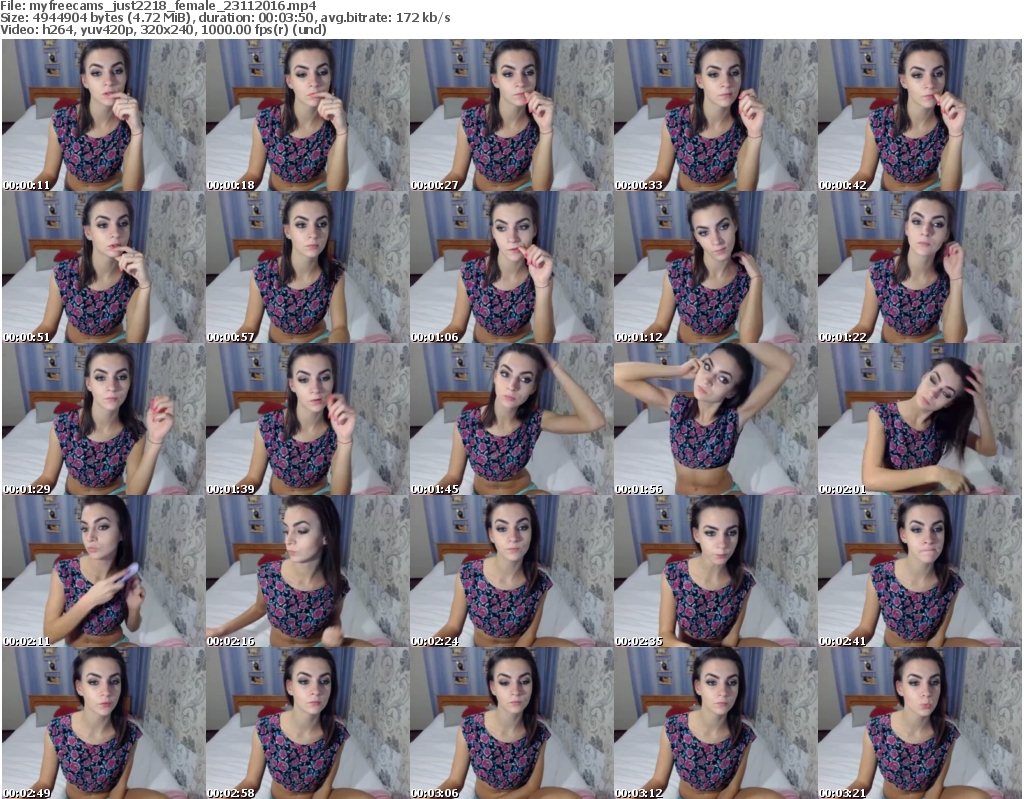Choose the frame stamped 00:02:16
This screenshot has width=1024, height=799.
308,572
